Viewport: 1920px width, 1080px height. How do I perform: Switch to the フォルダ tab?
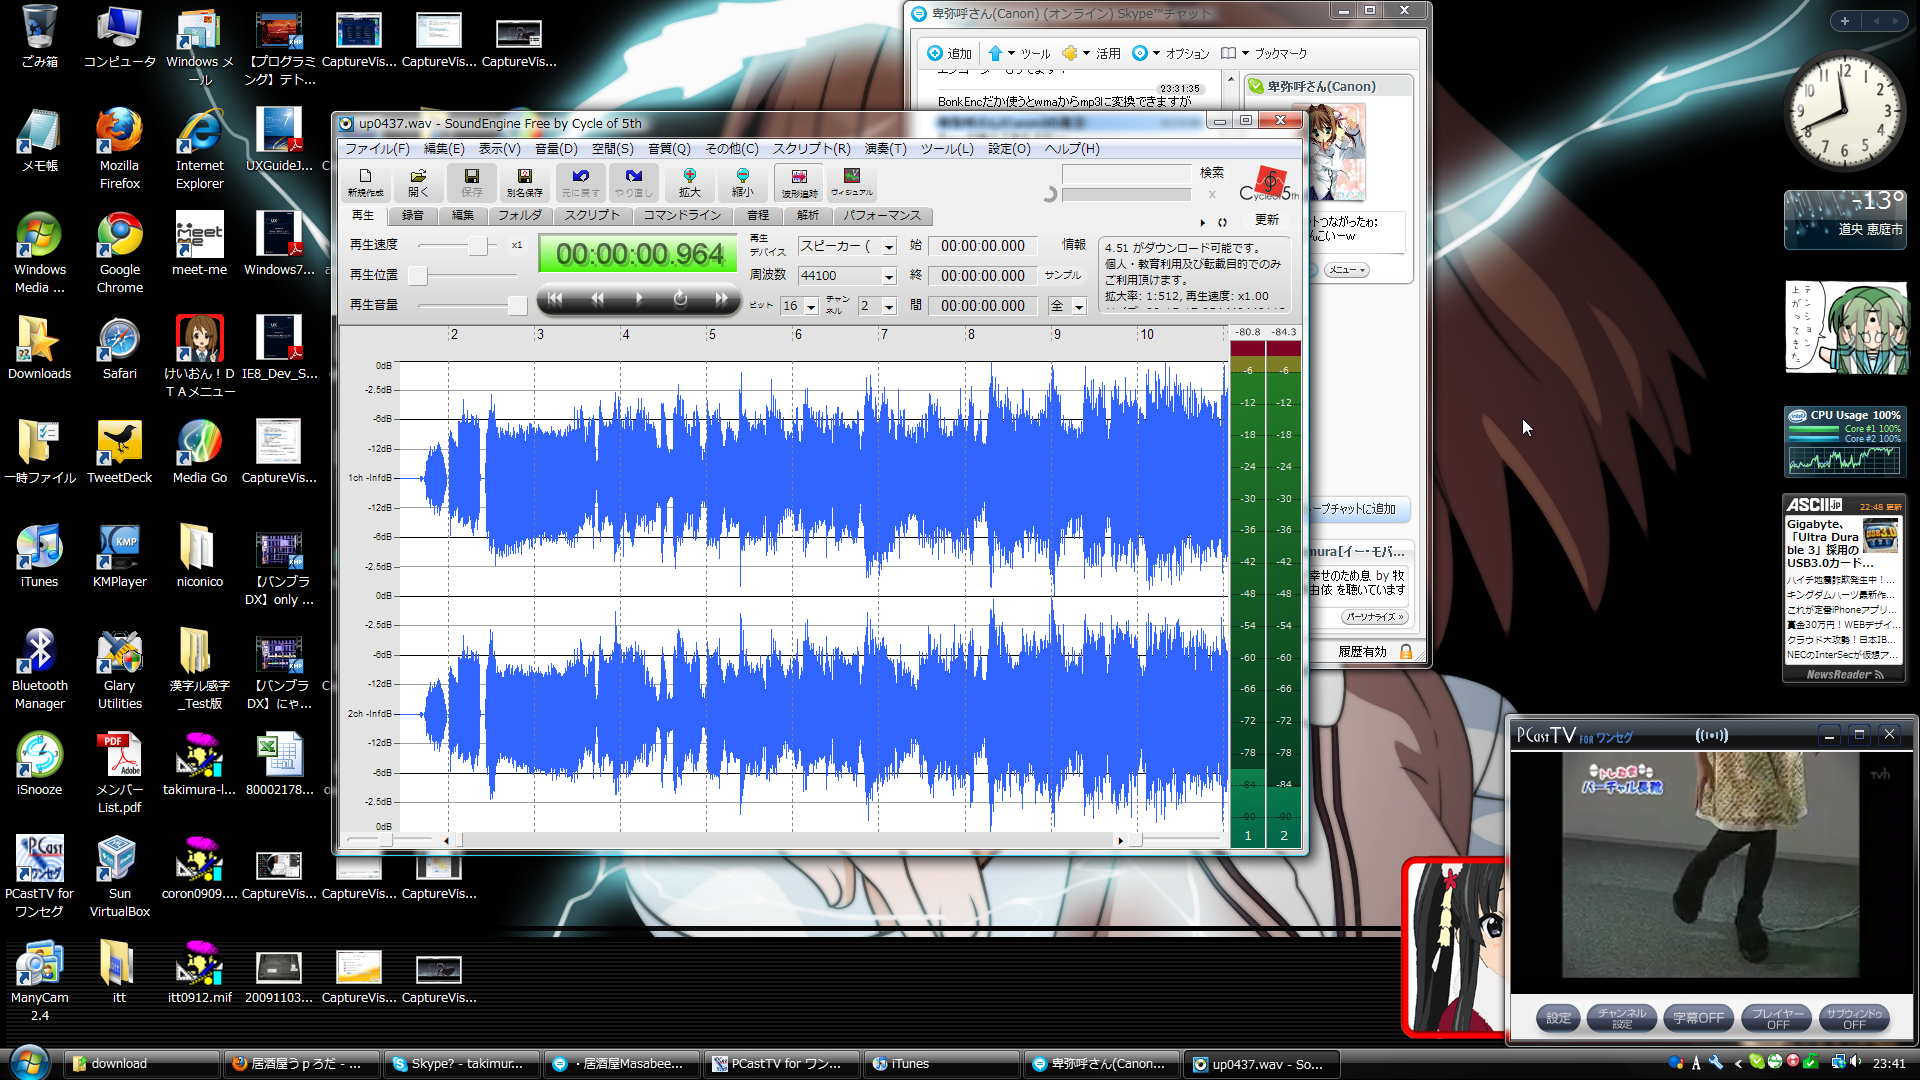click(x=520, y=215)
